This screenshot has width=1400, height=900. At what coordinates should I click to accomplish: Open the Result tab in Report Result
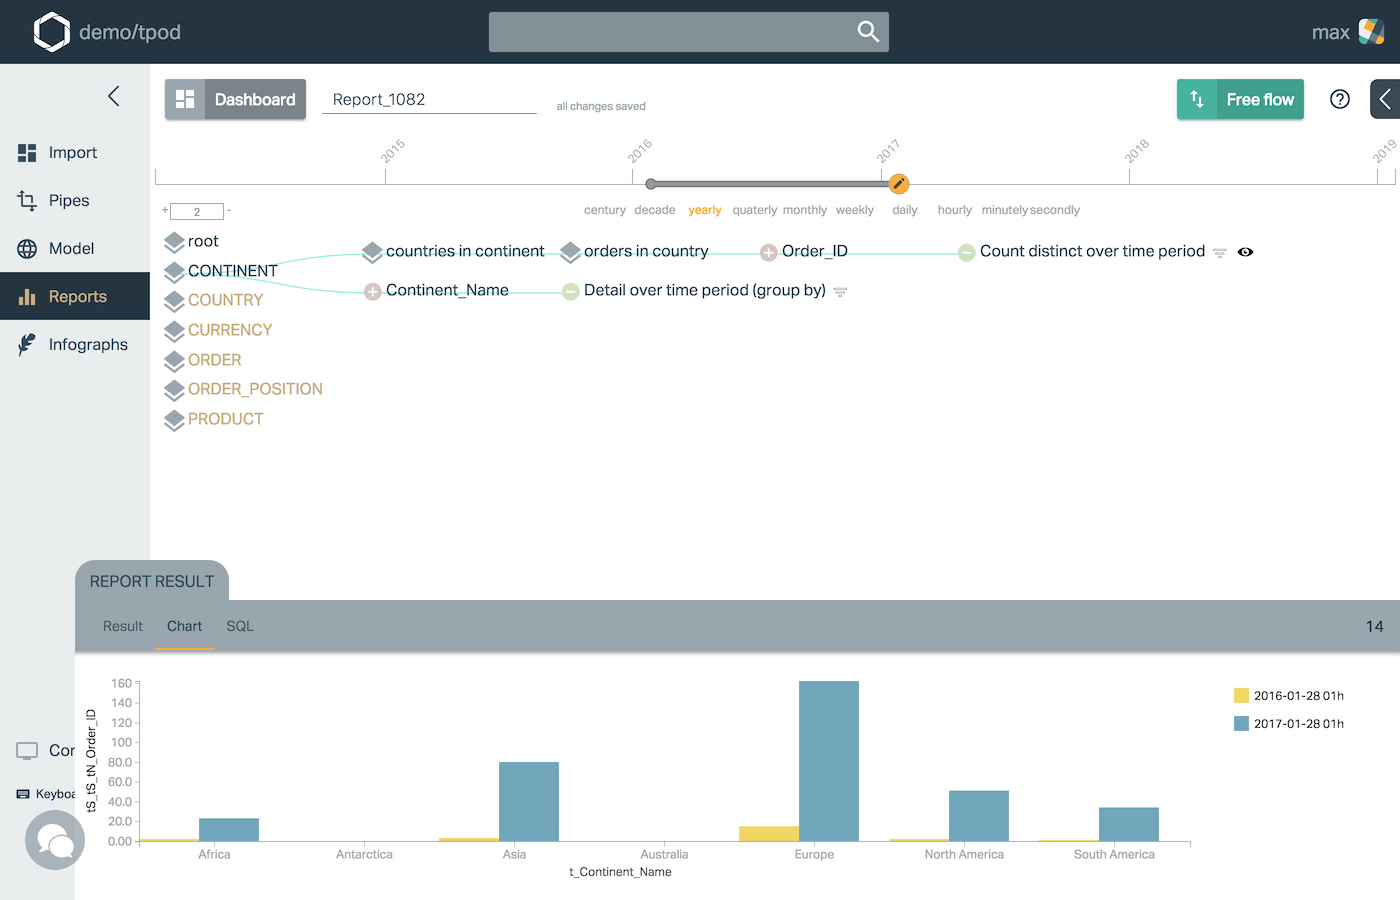pyautogui.click(x=122, y=626)
